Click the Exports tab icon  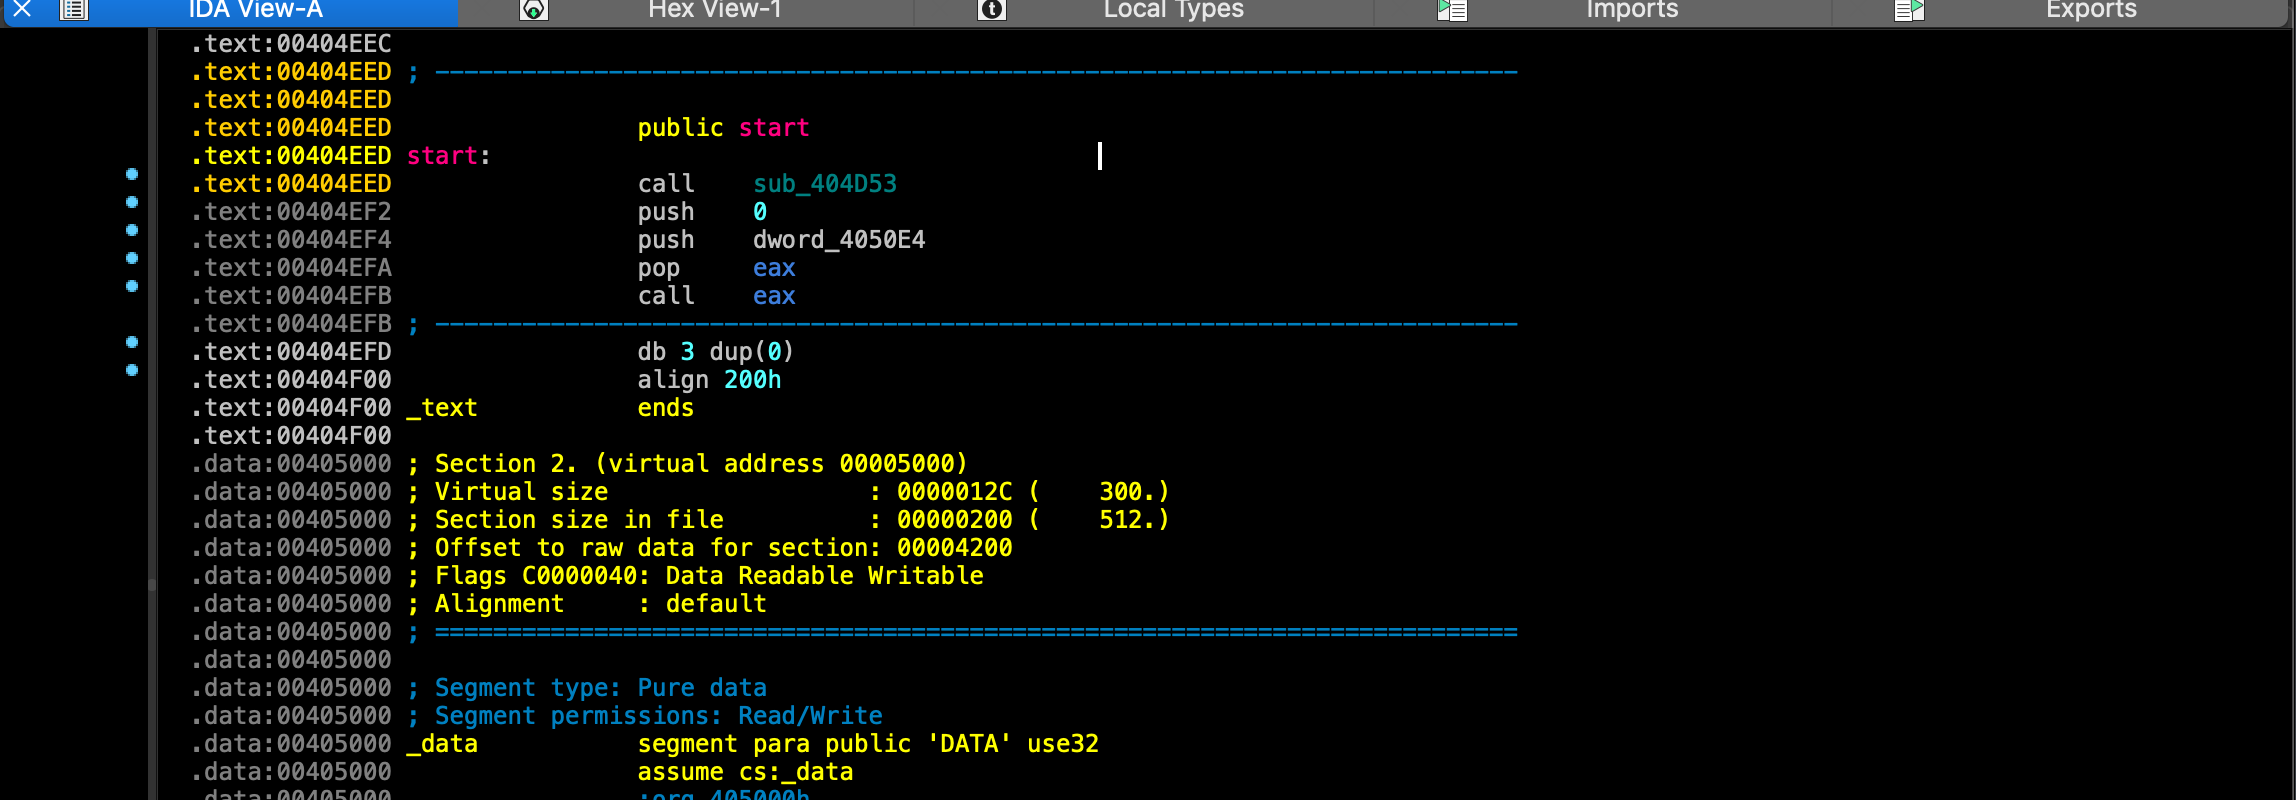[x=1910, y=10]
